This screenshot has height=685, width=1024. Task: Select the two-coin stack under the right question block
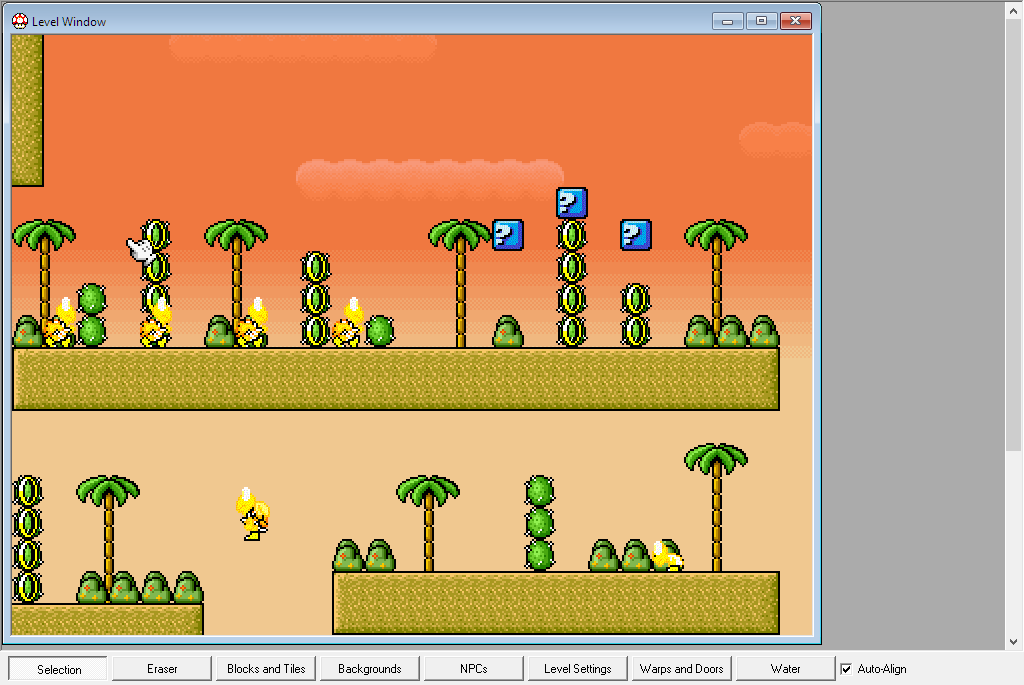[635, 315]
